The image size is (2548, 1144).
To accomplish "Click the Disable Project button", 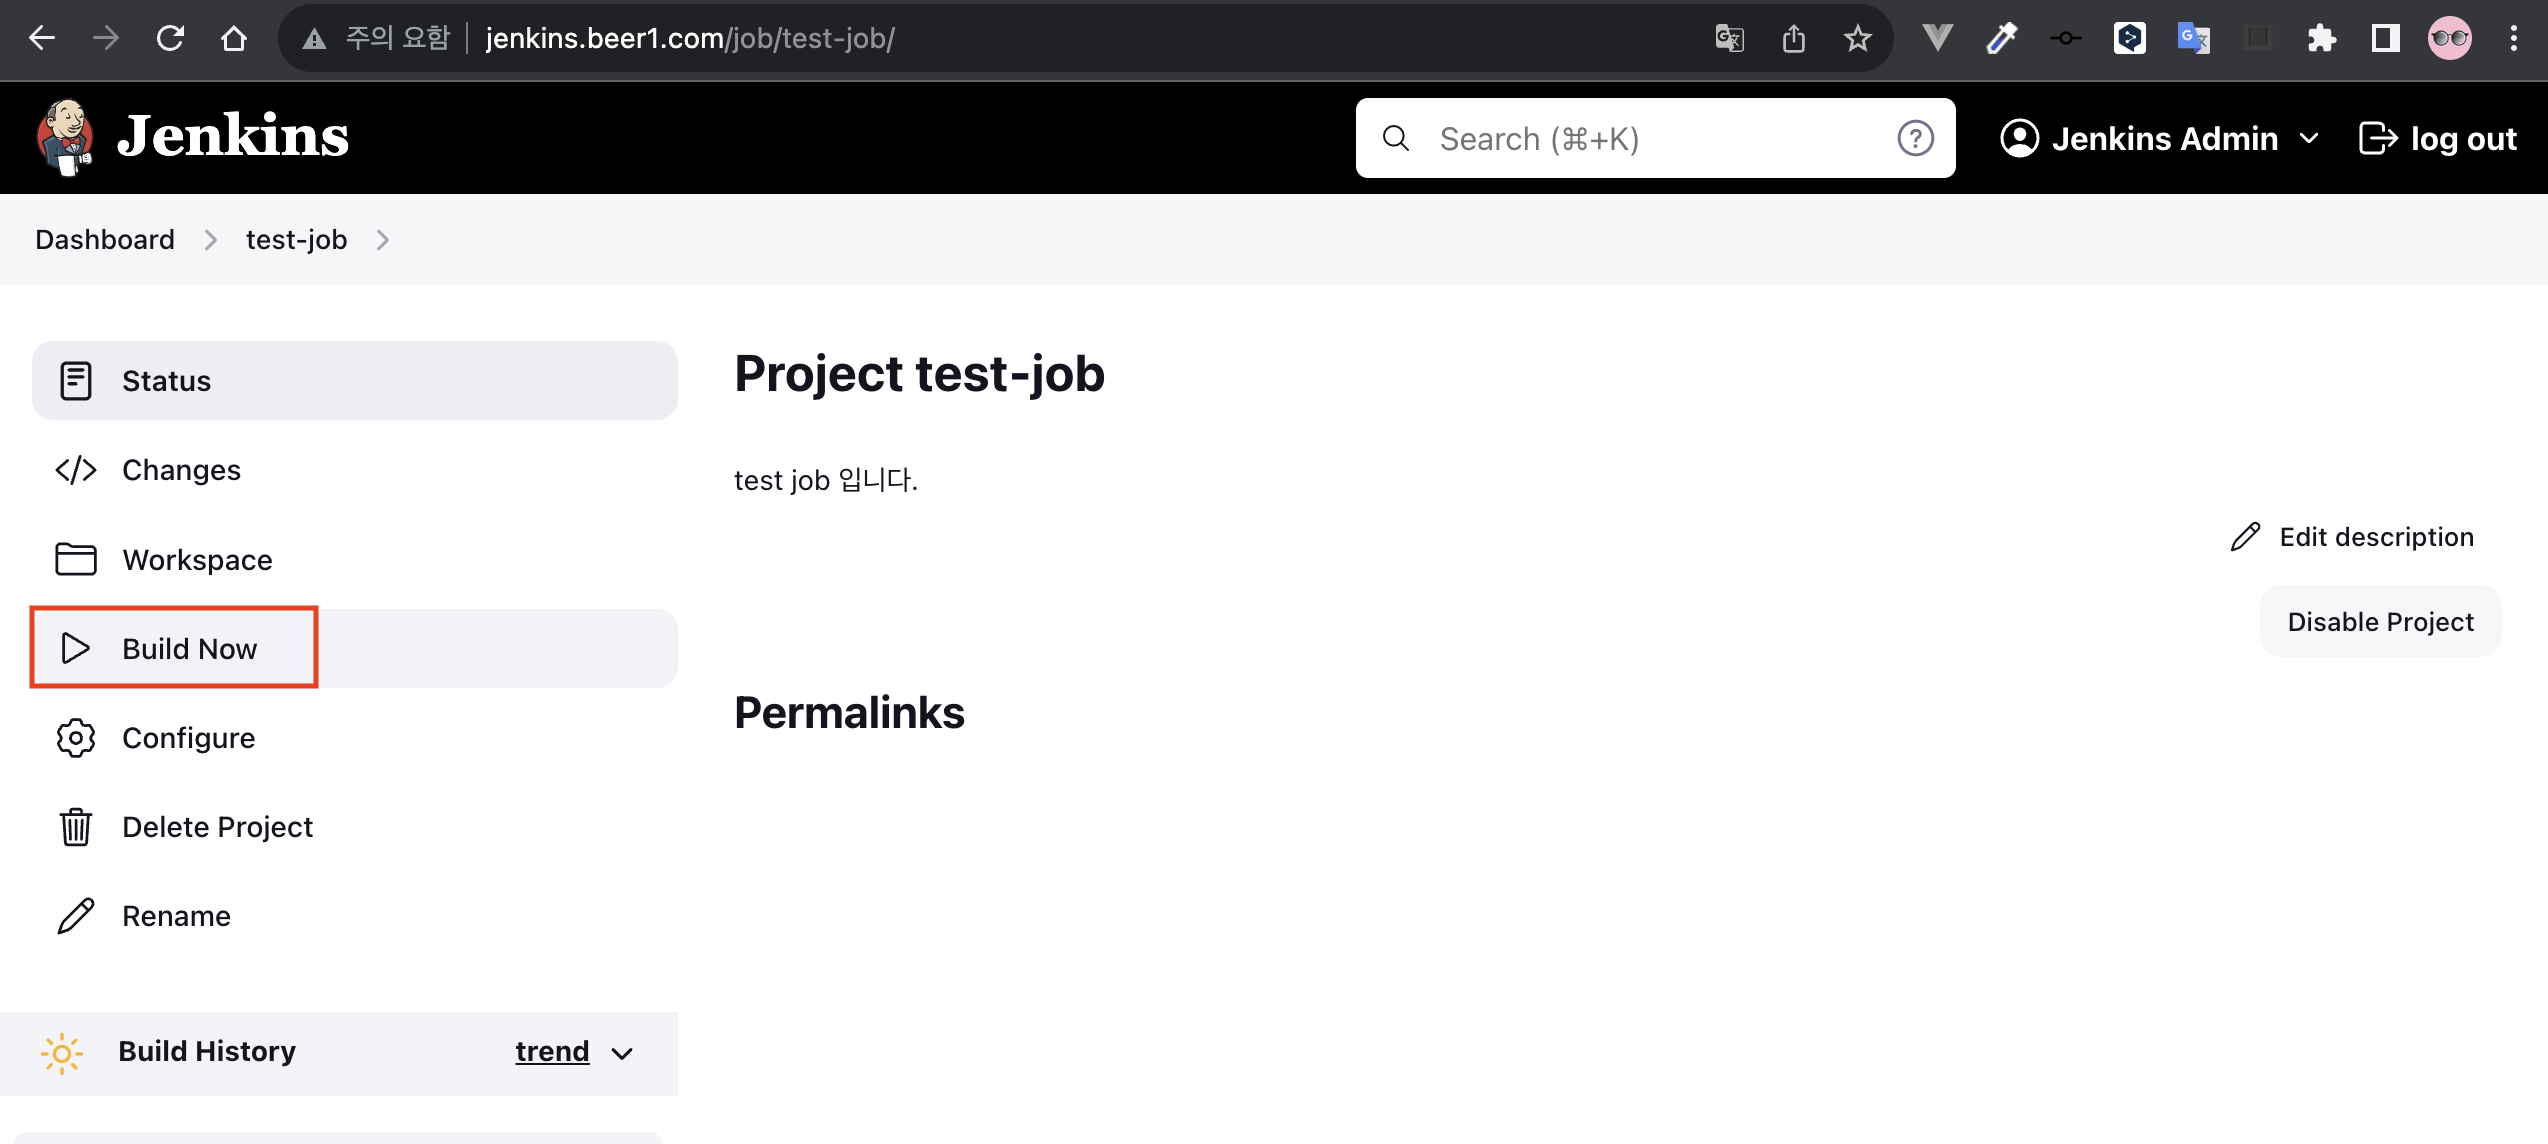I will click(2380, 621).
